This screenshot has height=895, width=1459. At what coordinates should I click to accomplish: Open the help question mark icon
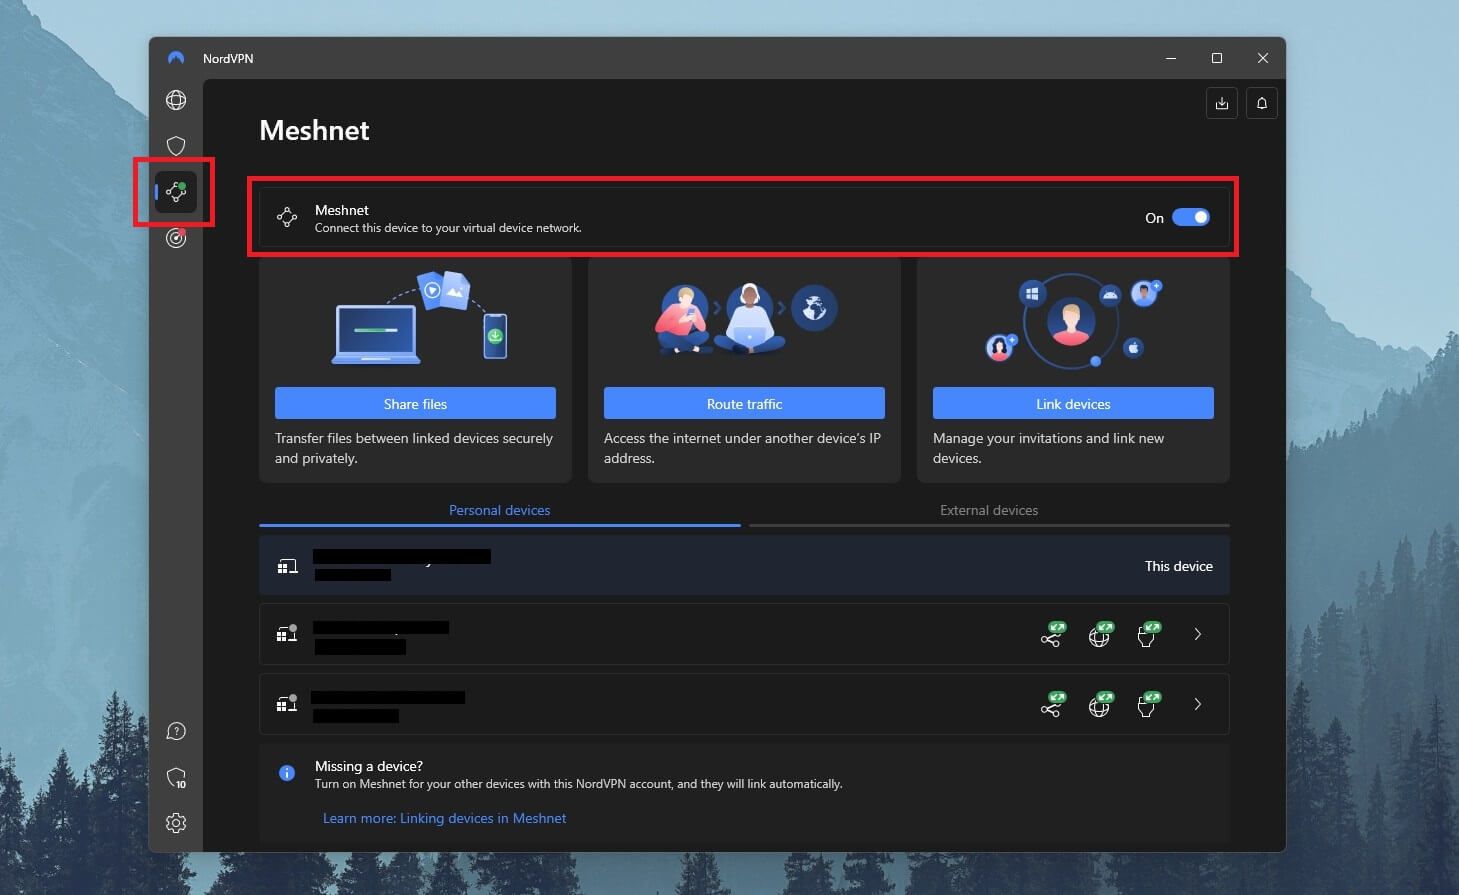[x=176, y=731]
